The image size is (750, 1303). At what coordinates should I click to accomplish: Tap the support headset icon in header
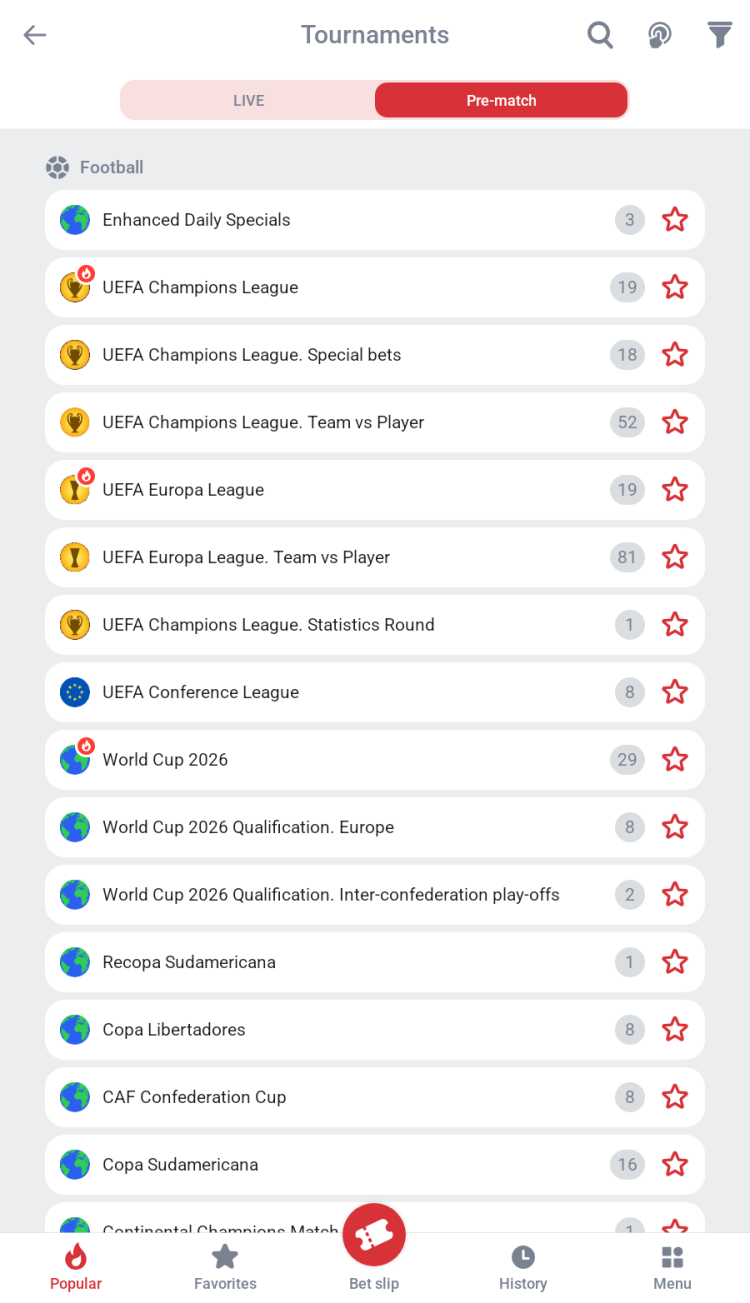[x=659, y=35]
